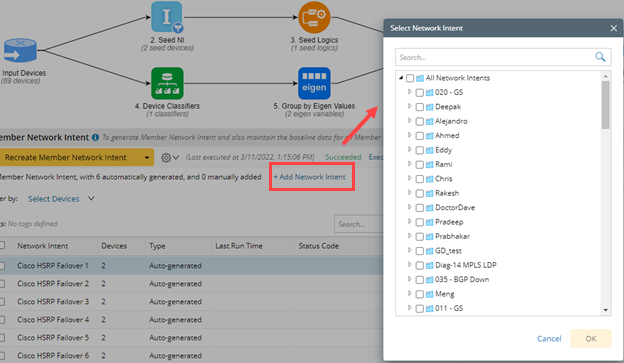Select the Ahmed folder checkbox
This screenshot has width=624, height=363.
[419, 136]
